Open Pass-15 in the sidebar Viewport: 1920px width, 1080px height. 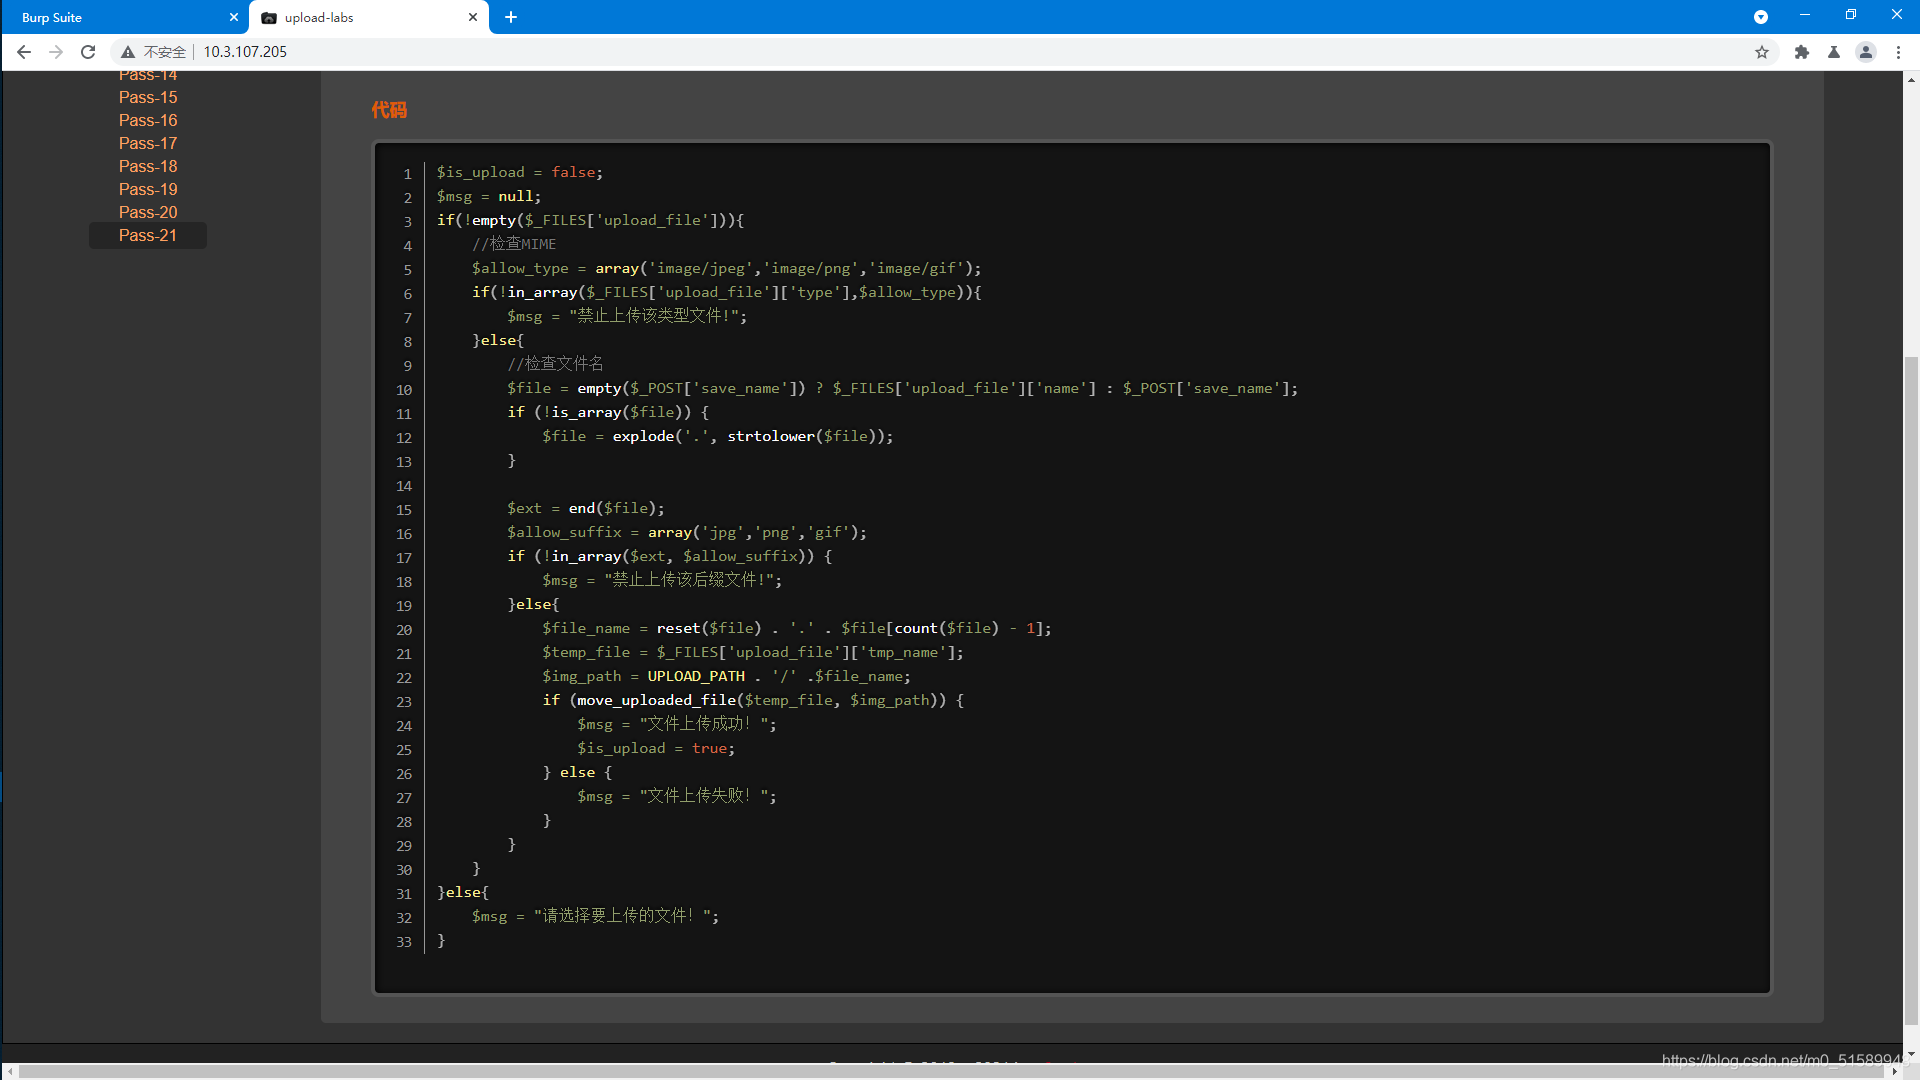(x=148, y=97)
